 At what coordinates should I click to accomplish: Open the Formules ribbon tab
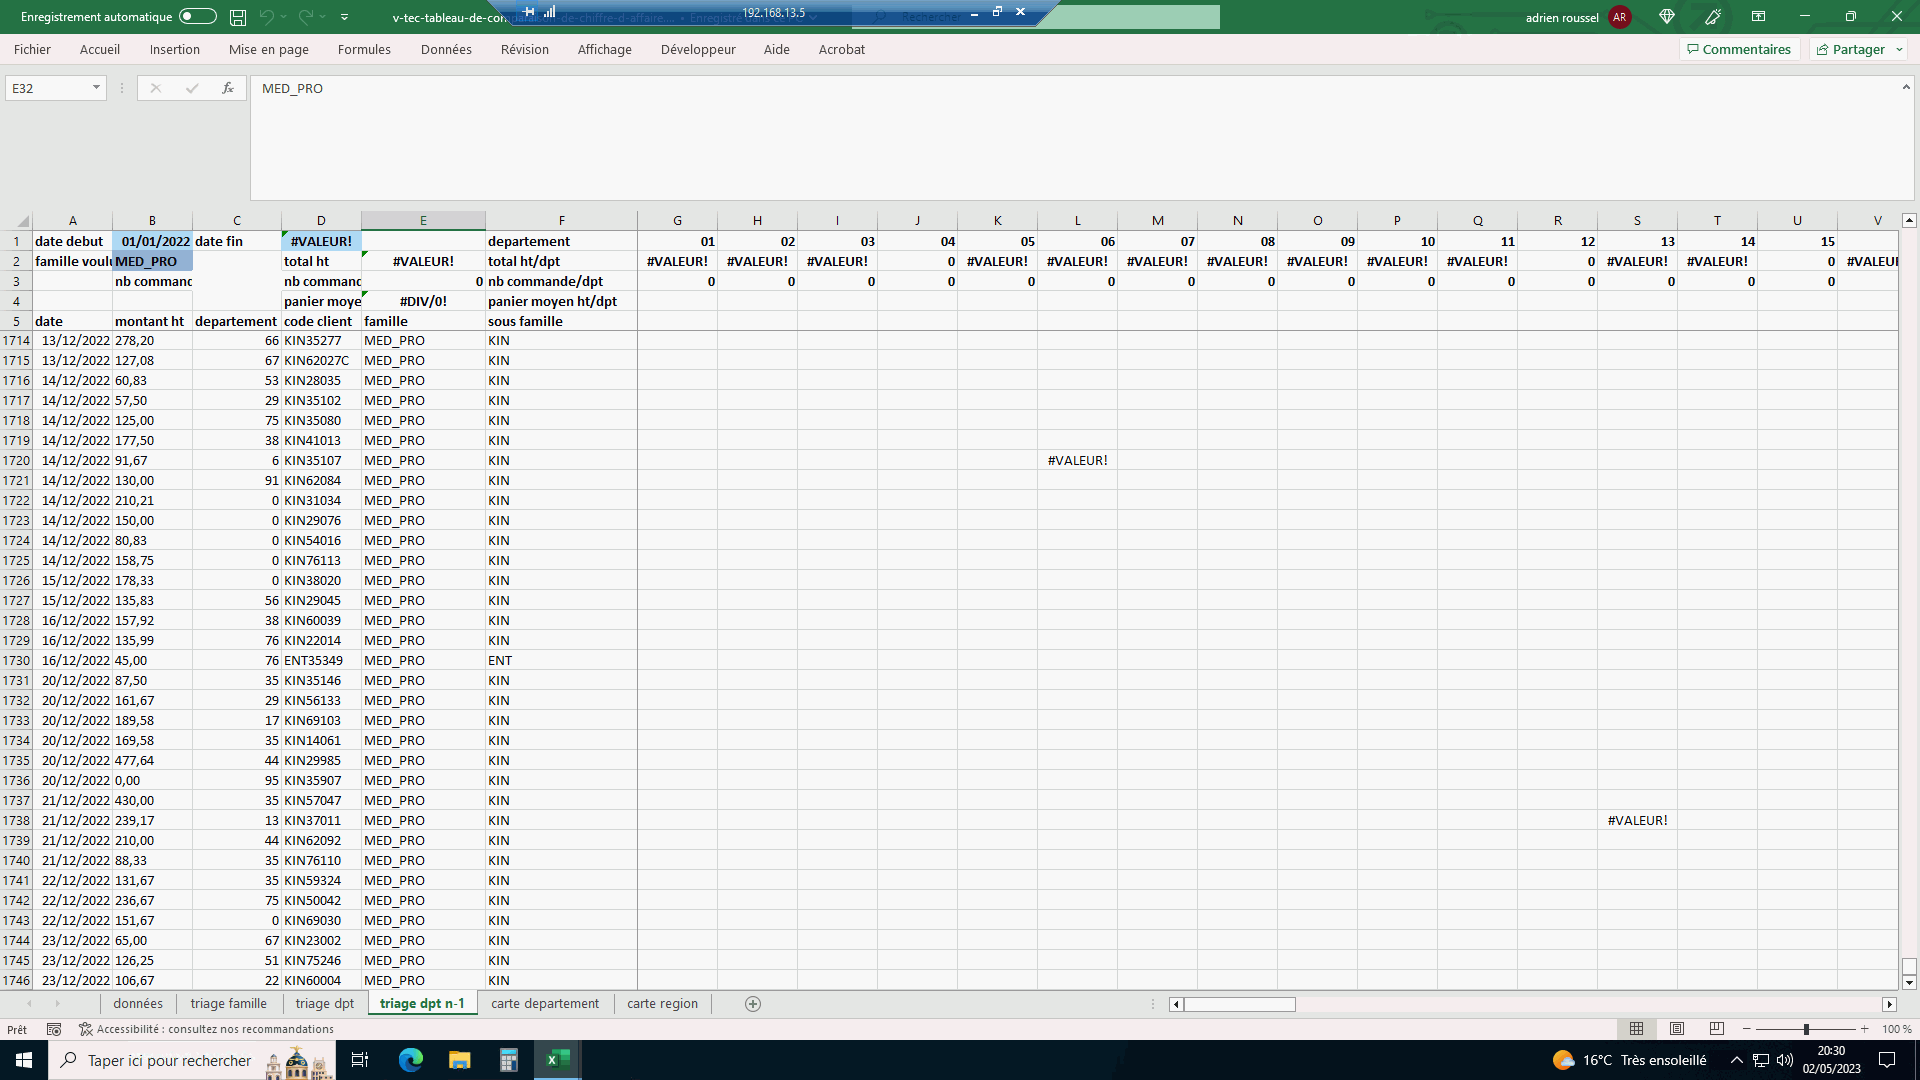[x=364, y=49]
